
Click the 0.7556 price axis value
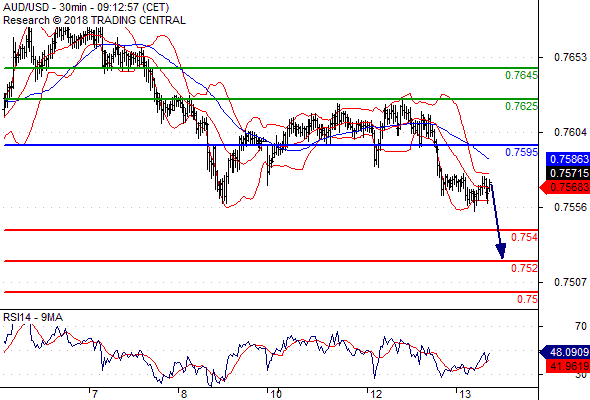tap(570, 207)
